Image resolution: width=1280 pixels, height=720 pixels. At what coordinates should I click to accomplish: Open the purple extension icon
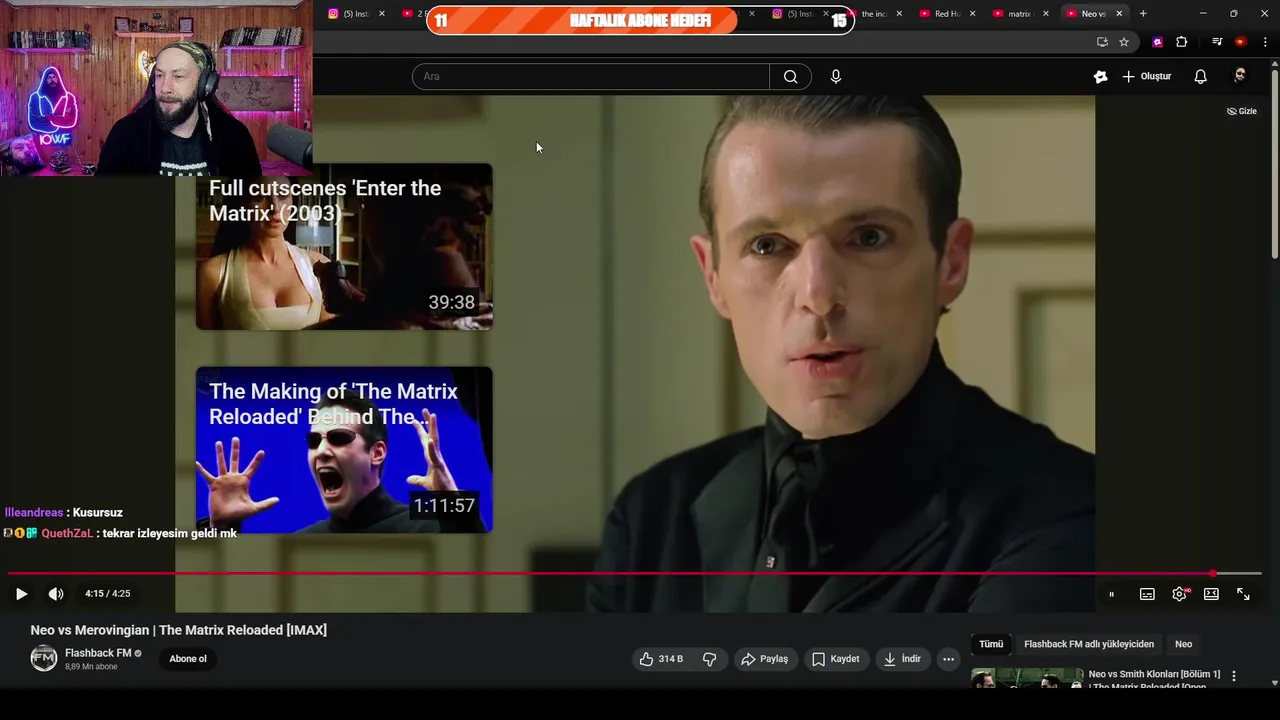pos(1157,42)
